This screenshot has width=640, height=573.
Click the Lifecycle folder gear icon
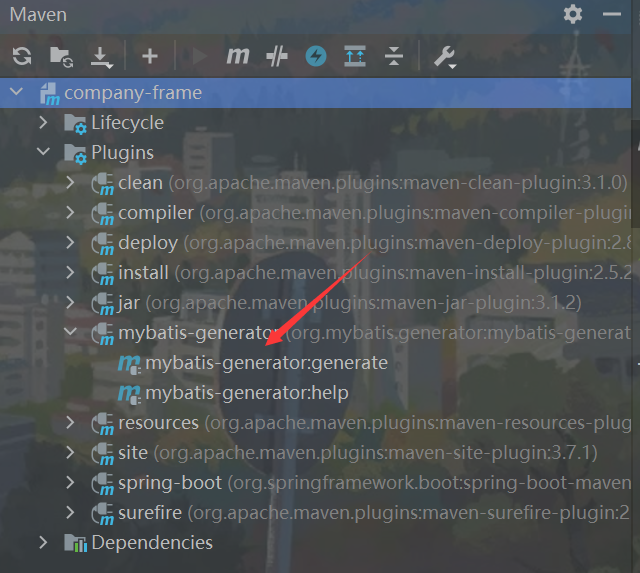tap(76, 124)
